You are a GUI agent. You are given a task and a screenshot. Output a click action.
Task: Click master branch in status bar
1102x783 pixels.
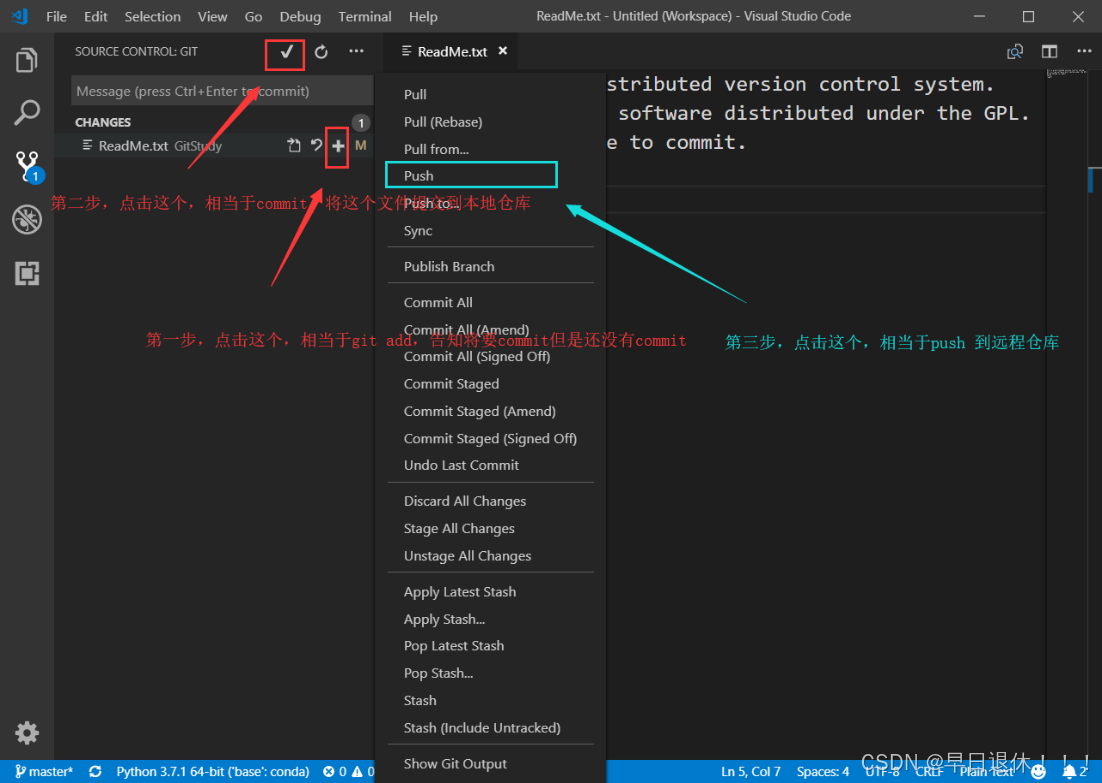[44, 771]
